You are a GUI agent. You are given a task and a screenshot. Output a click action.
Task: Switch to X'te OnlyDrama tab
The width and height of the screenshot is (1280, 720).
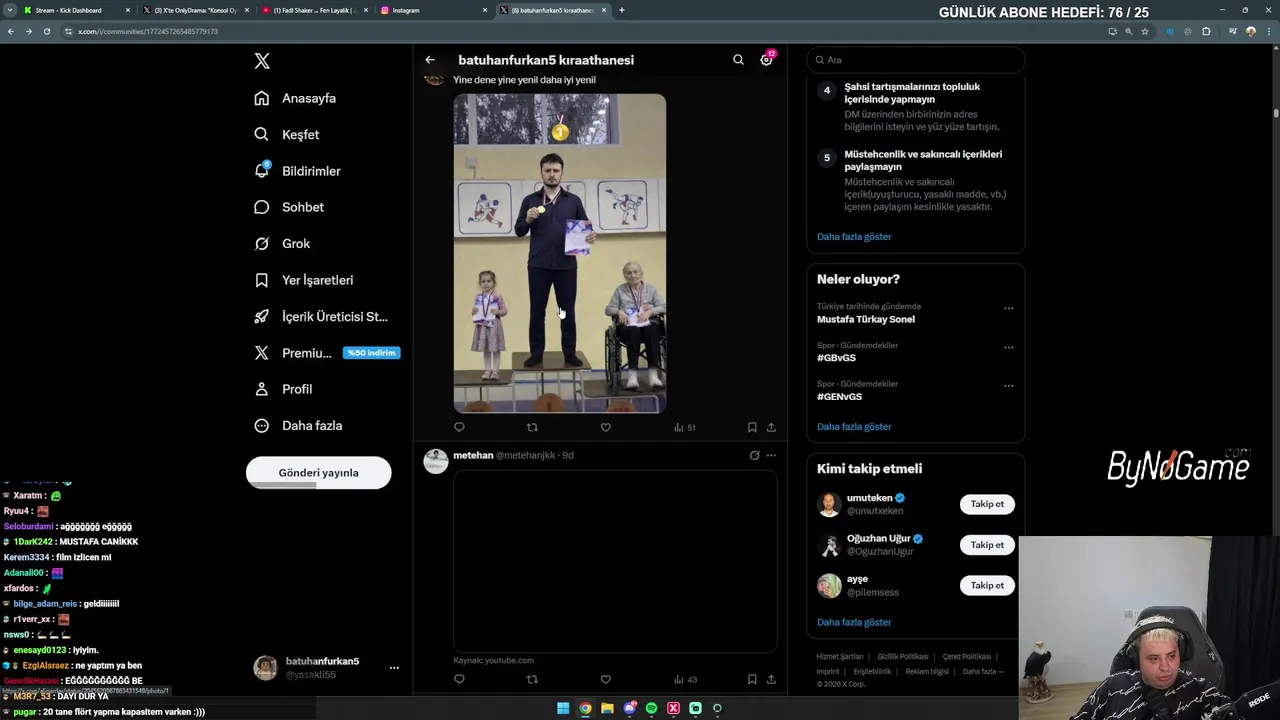(x=196, y=10)
